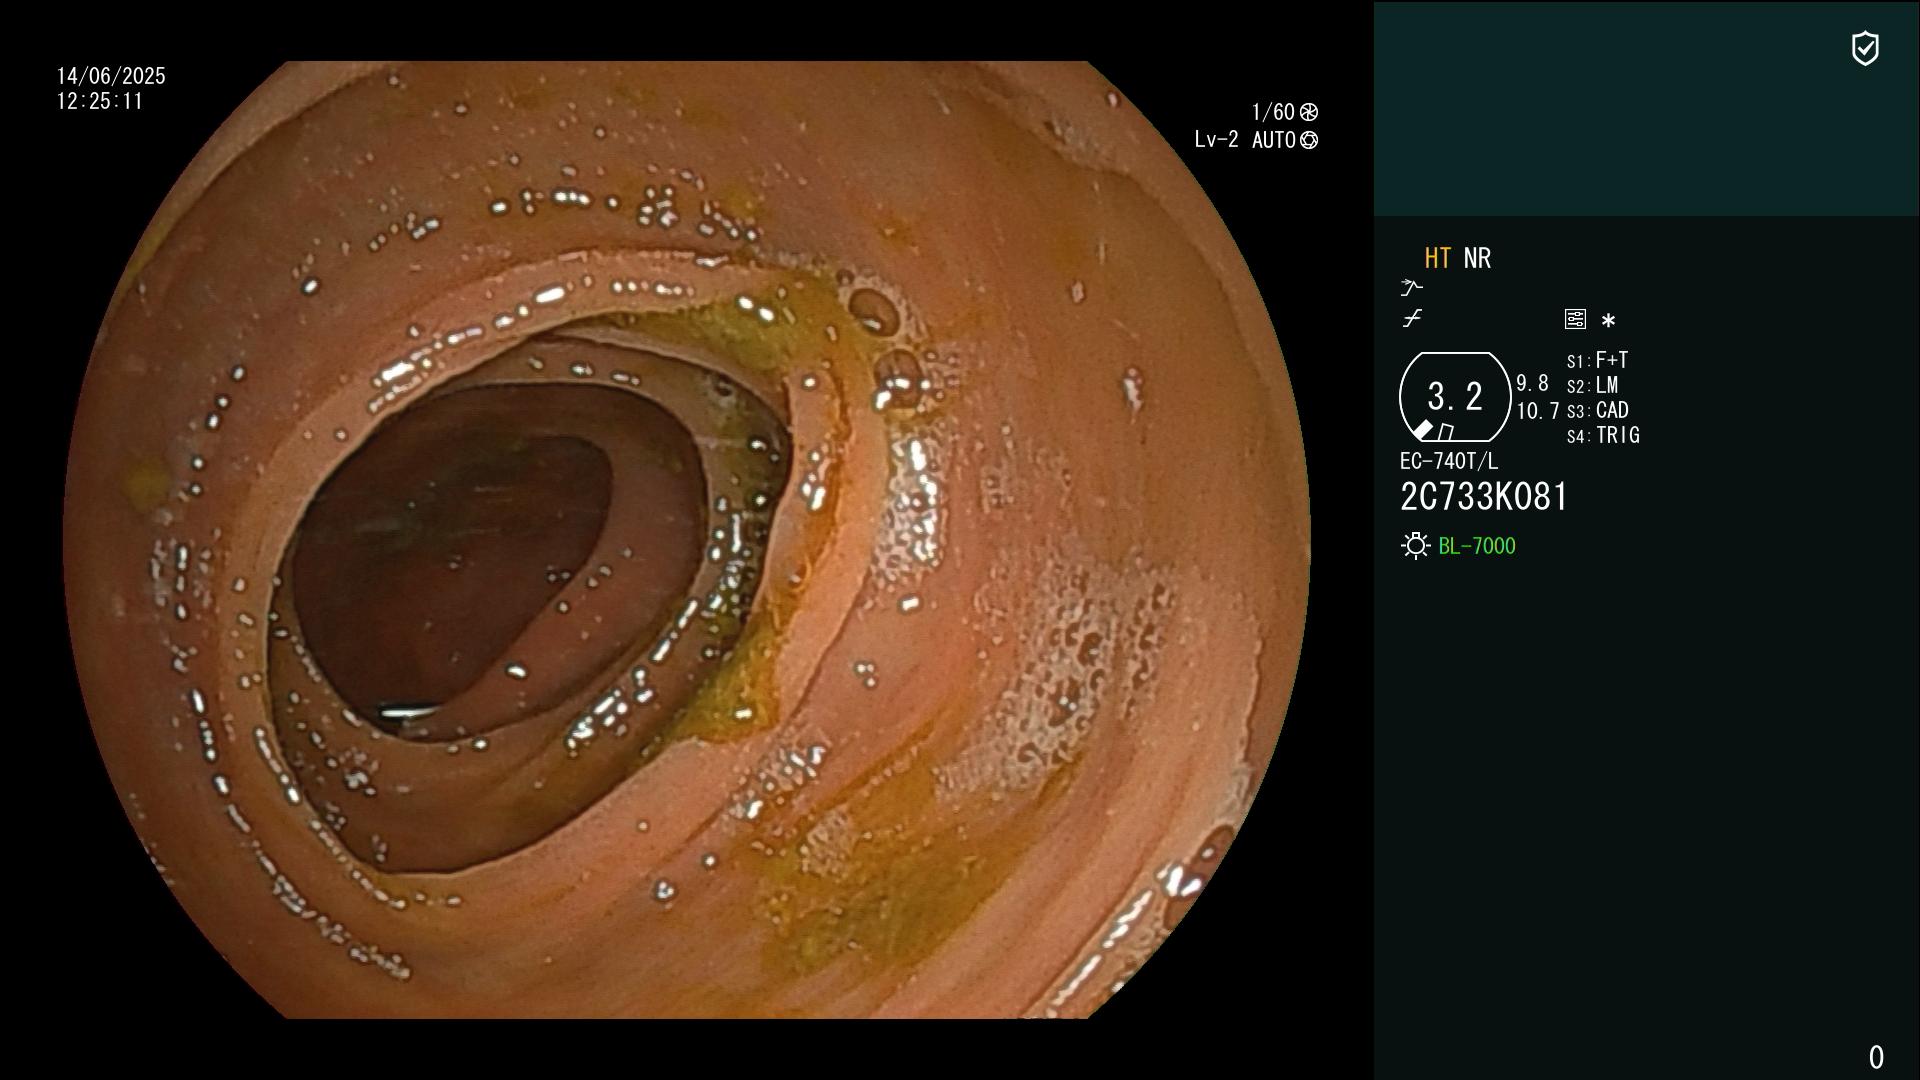Click the structure enhancement curve icon below HT
Image resolution: width=1920 pixels, height=1080 pixels.
[x=1411, y=288]
